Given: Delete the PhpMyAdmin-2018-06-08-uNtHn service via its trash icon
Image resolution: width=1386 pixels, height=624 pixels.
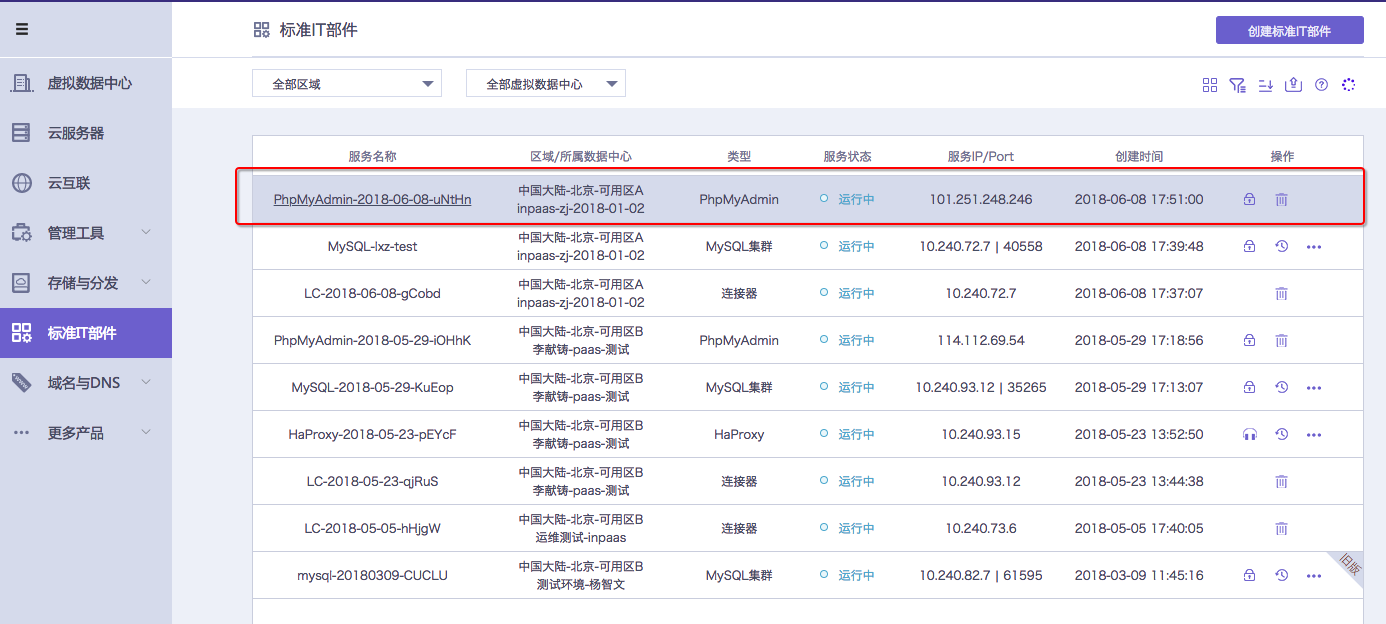Looking at the screenshot, I should click(1281, 199).
